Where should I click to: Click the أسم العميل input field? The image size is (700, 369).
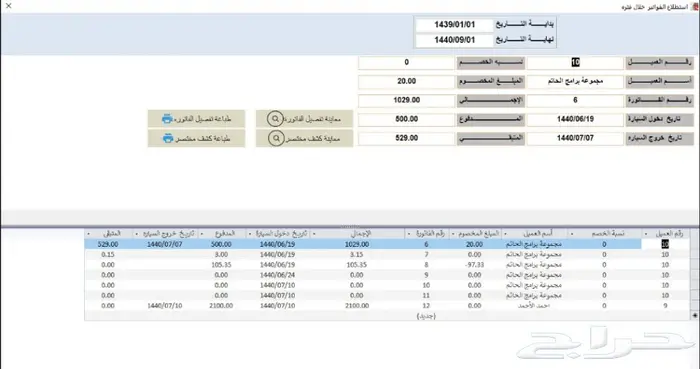tap(575, 82)
